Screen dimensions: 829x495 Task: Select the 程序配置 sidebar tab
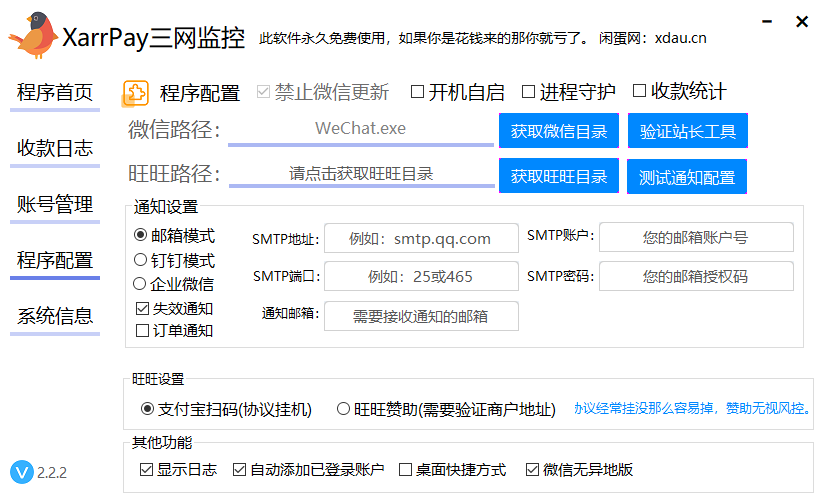[55, 260]
